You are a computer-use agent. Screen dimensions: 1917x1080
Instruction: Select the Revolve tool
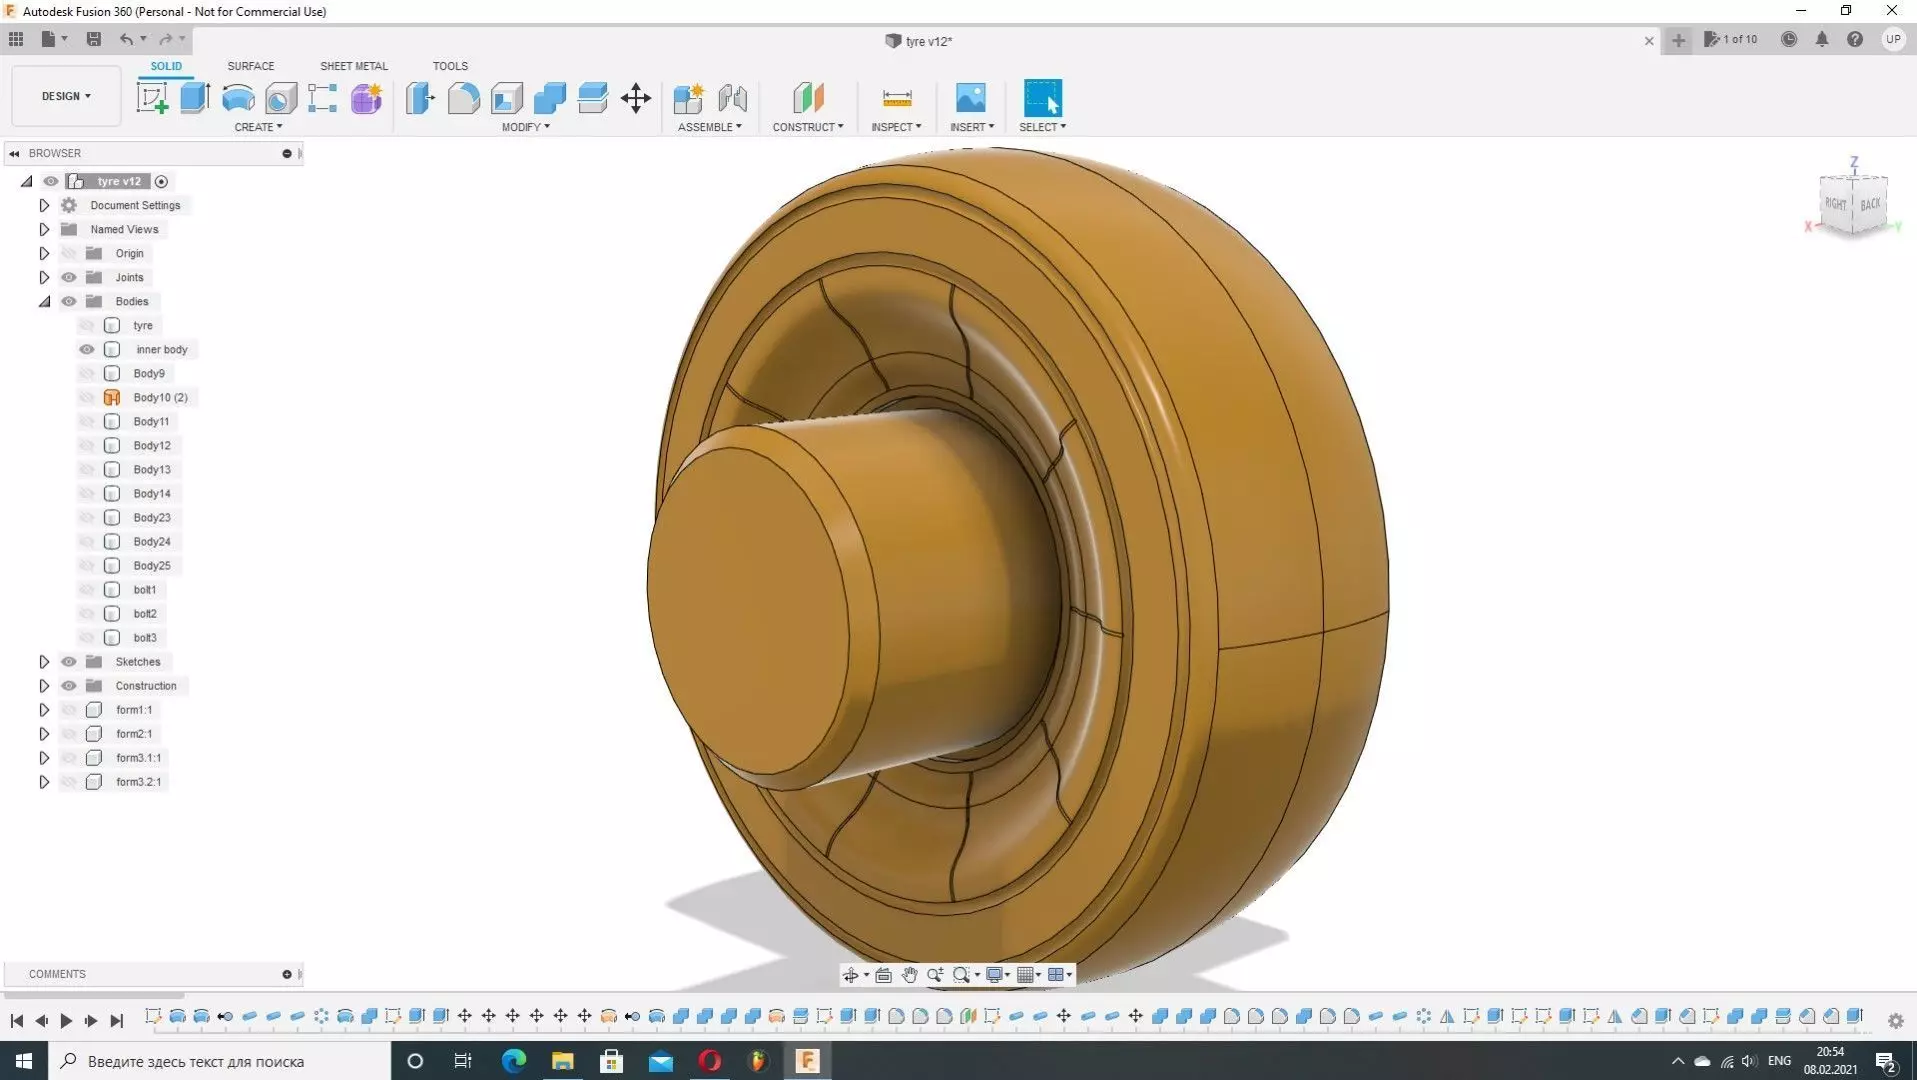pos(238,98)
